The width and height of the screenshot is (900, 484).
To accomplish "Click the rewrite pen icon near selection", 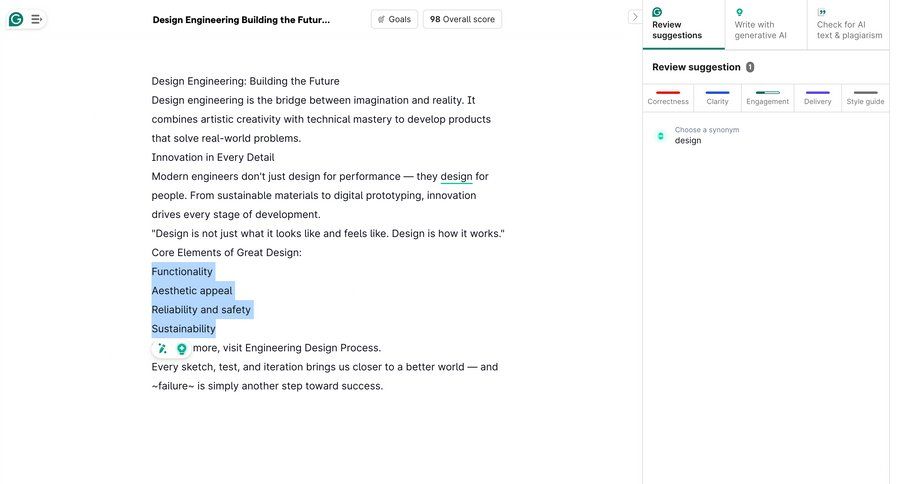I will [x=162, y=349].
